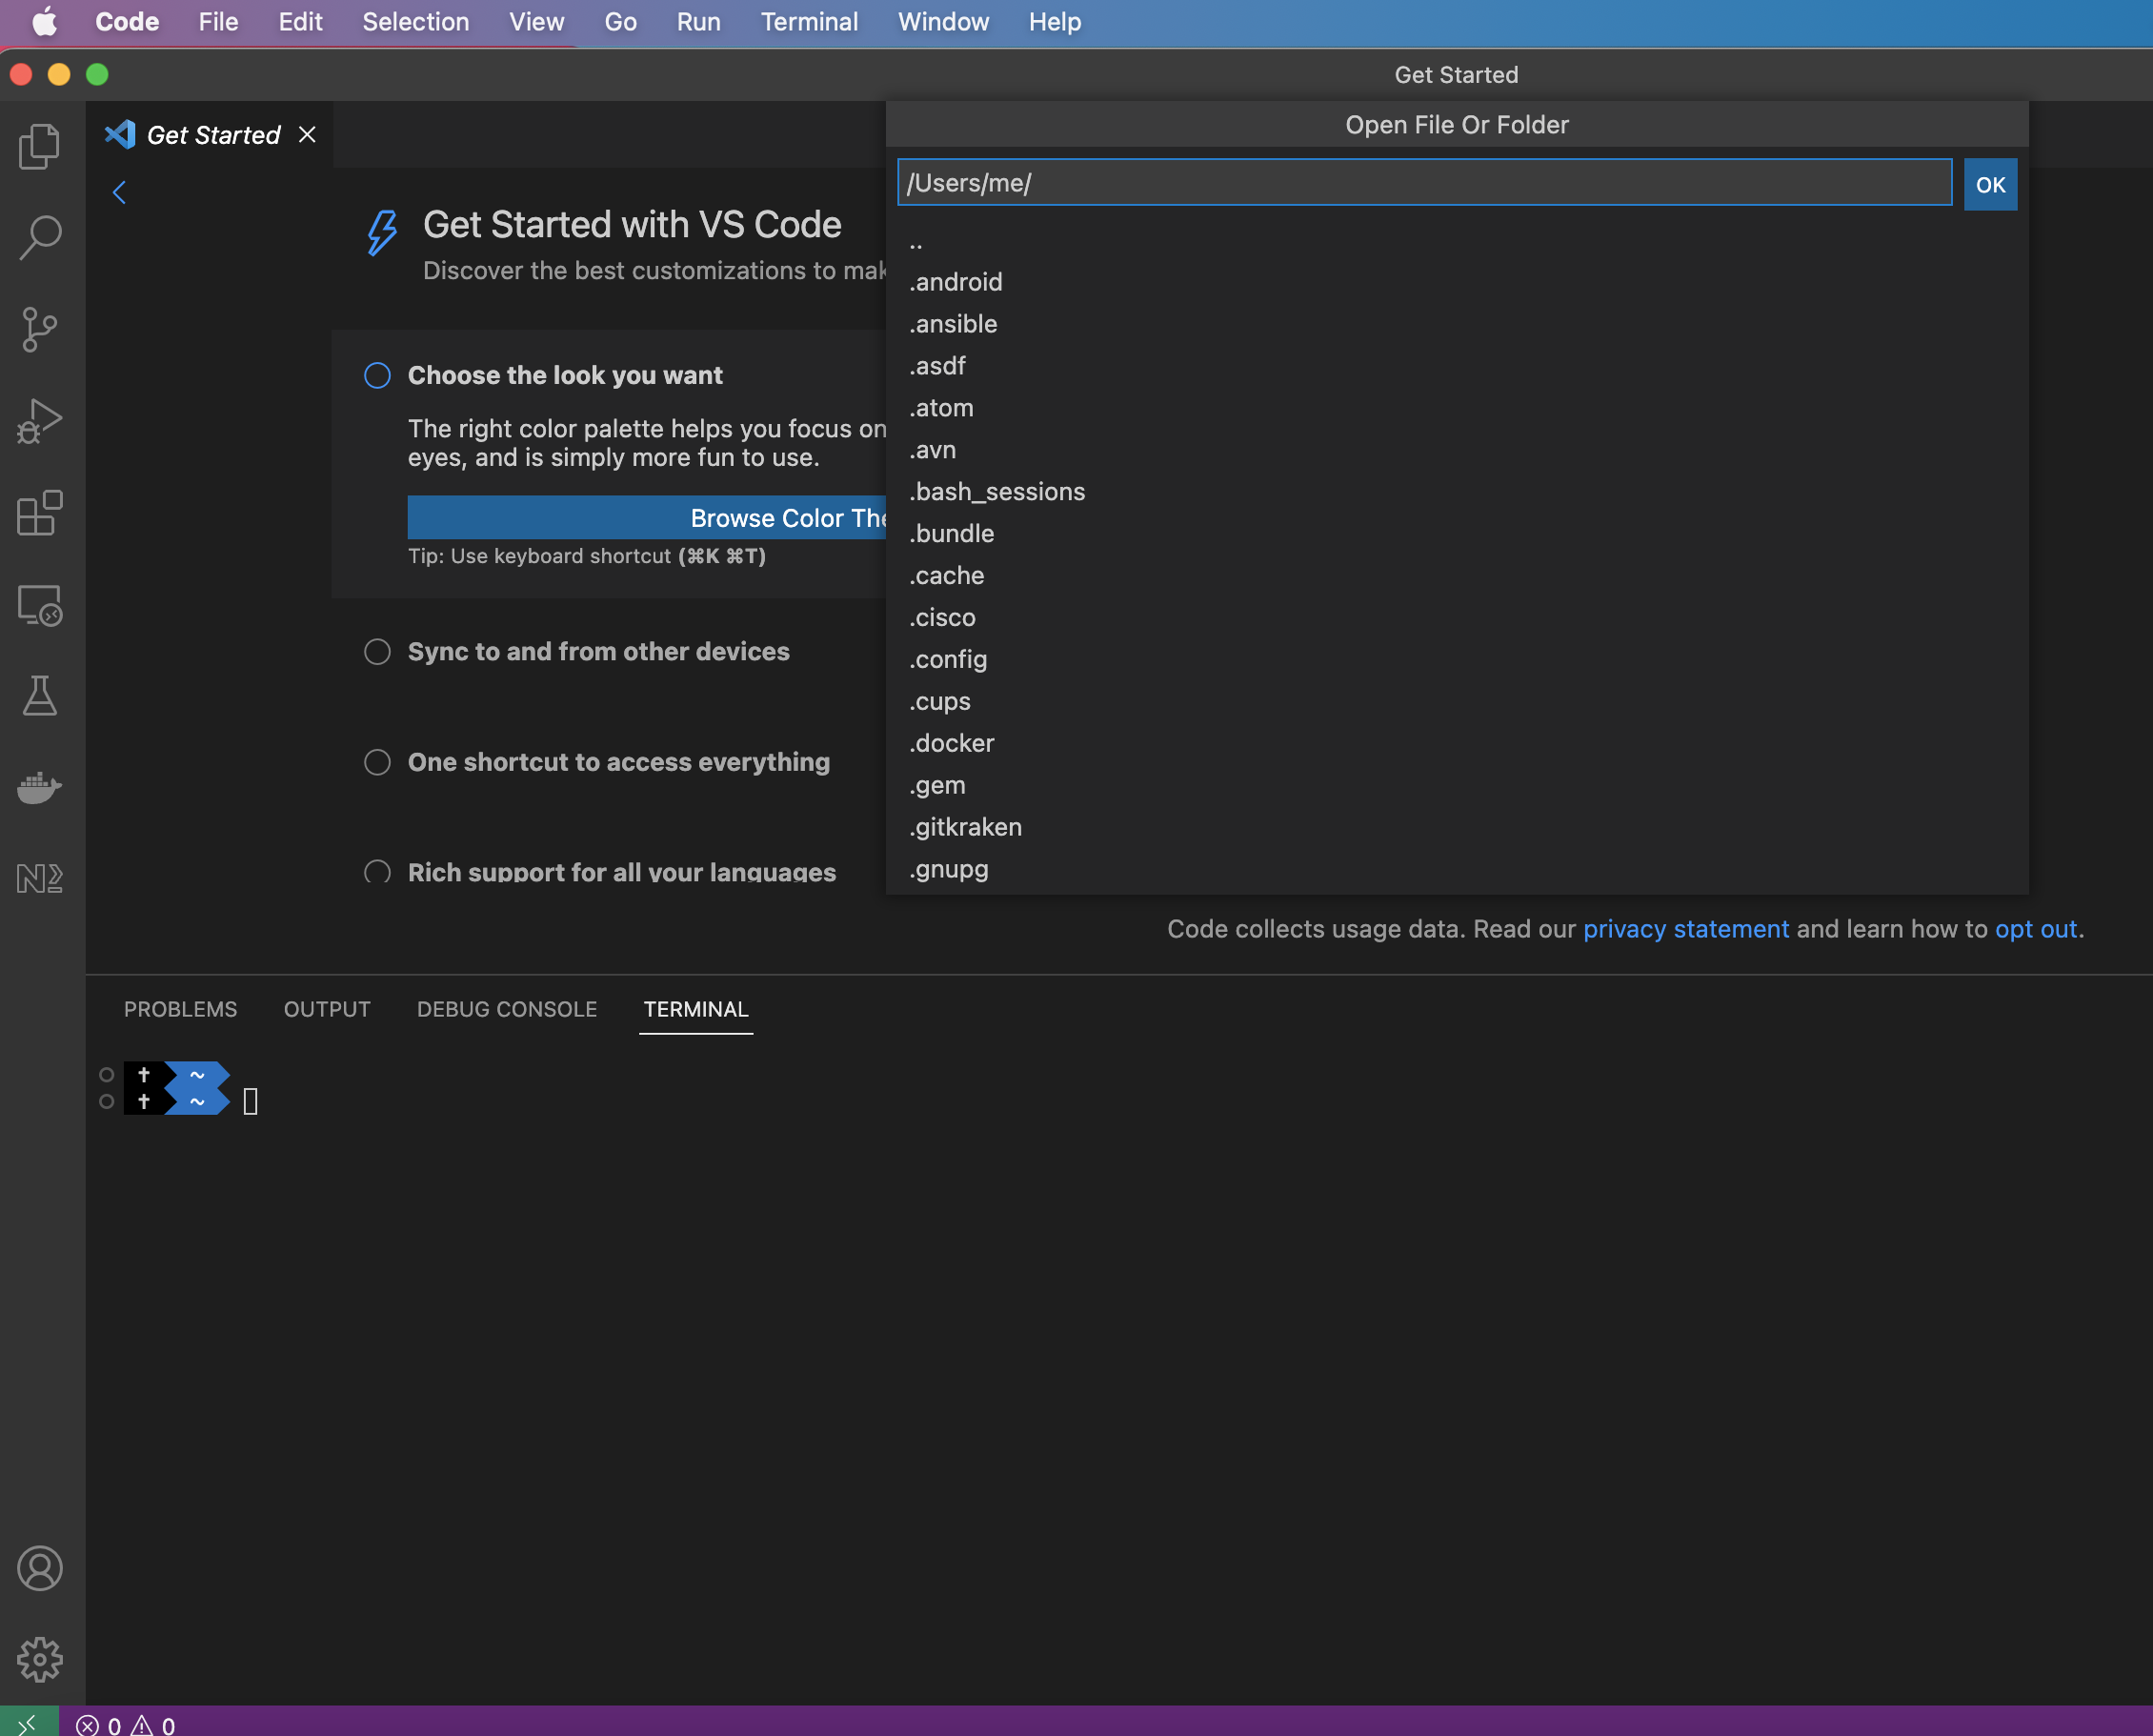Click the /Users/me/ path input field
2153x1736 pixels.
pyautogui.click(x=1420, y=183)
